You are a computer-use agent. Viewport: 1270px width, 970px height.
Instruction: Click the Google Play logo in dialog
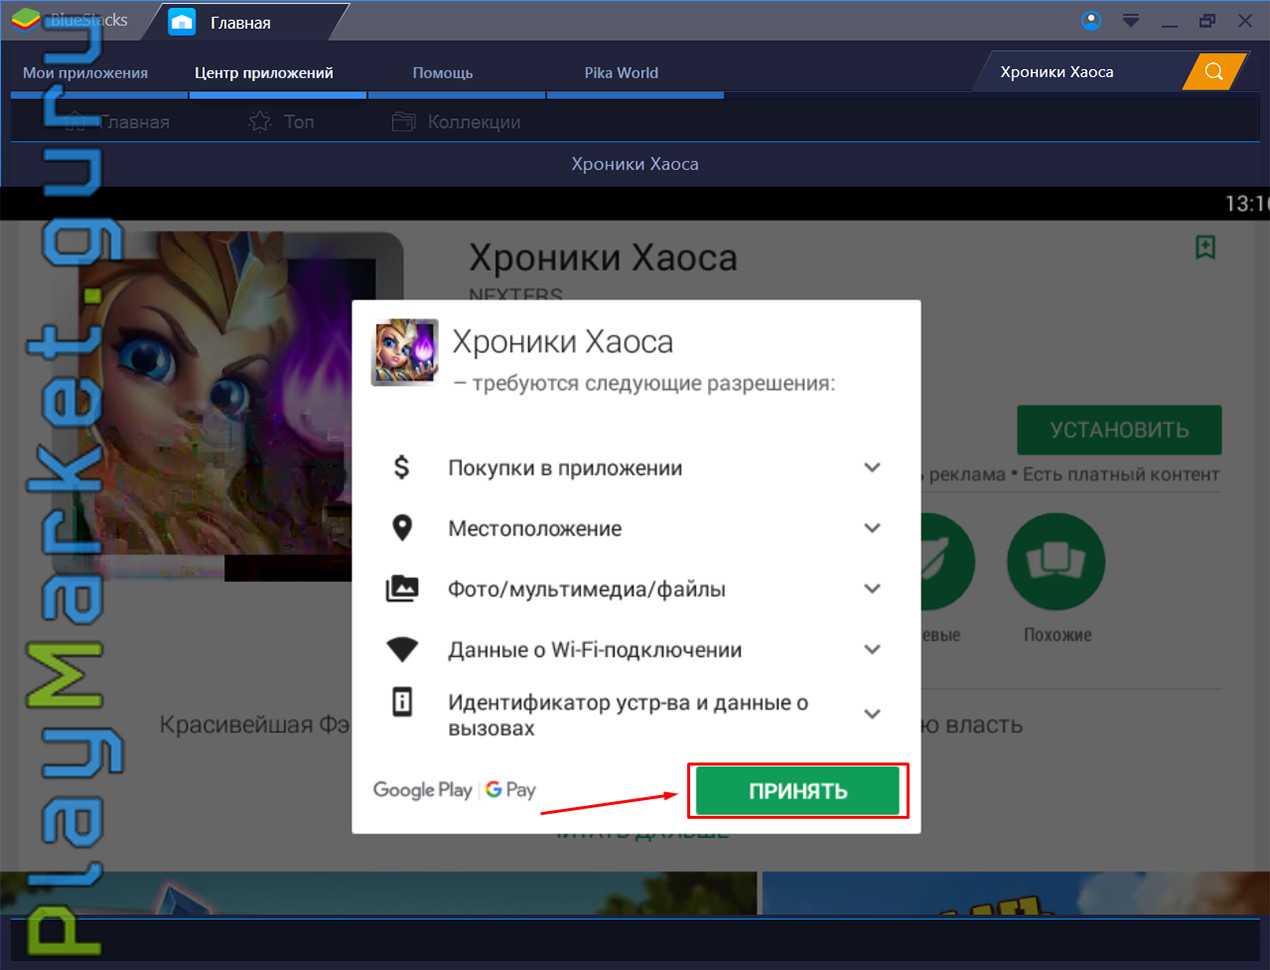[422, 790]
